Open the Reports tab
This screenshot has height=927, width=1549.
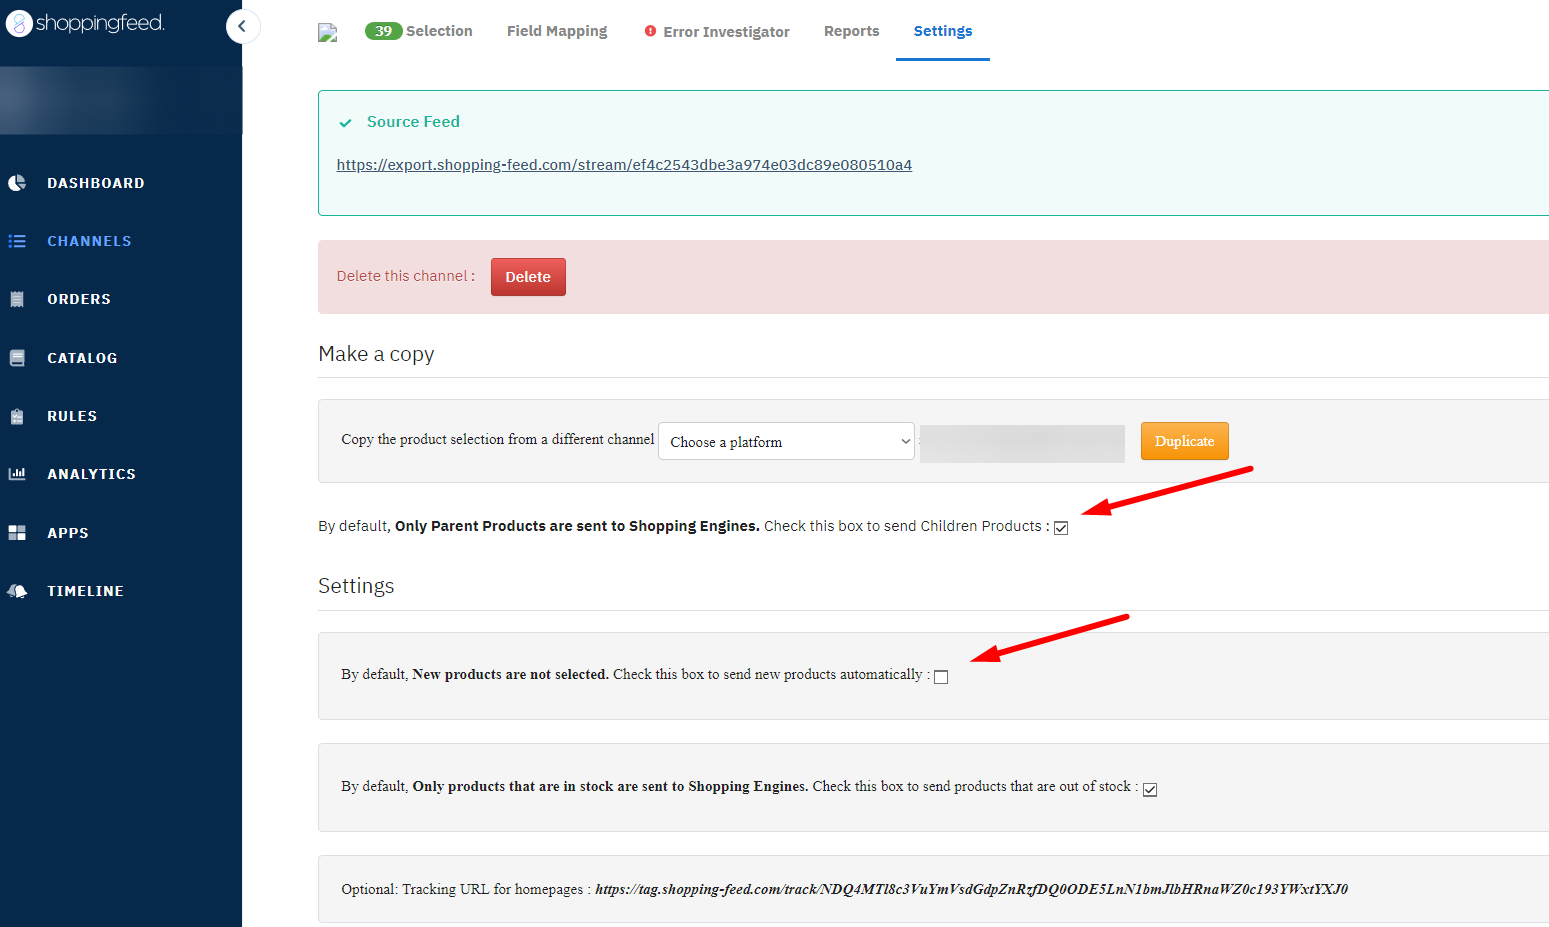pos(851,31)
